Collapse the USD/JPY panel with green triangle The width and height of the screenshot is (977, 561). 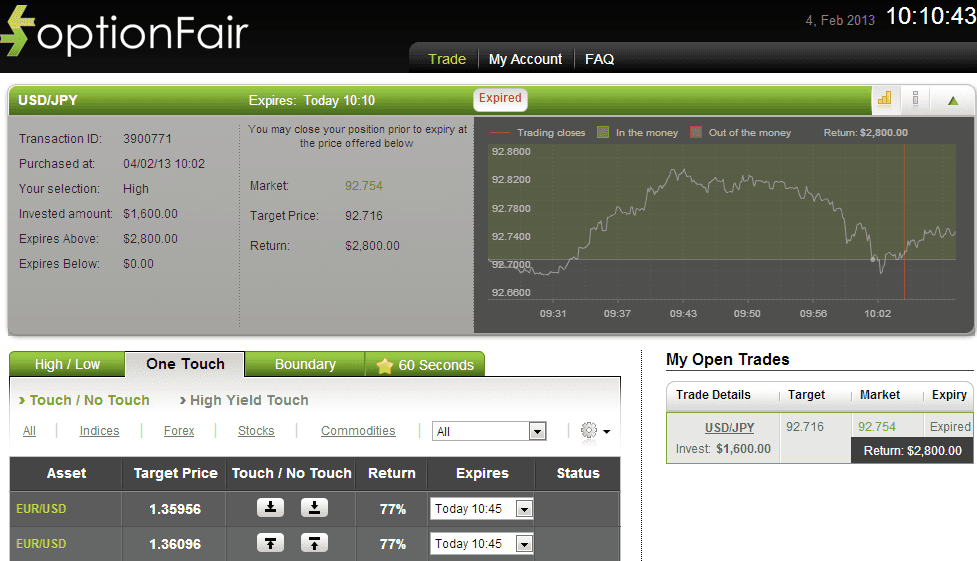pyautogui.click(x=952, y=99)
